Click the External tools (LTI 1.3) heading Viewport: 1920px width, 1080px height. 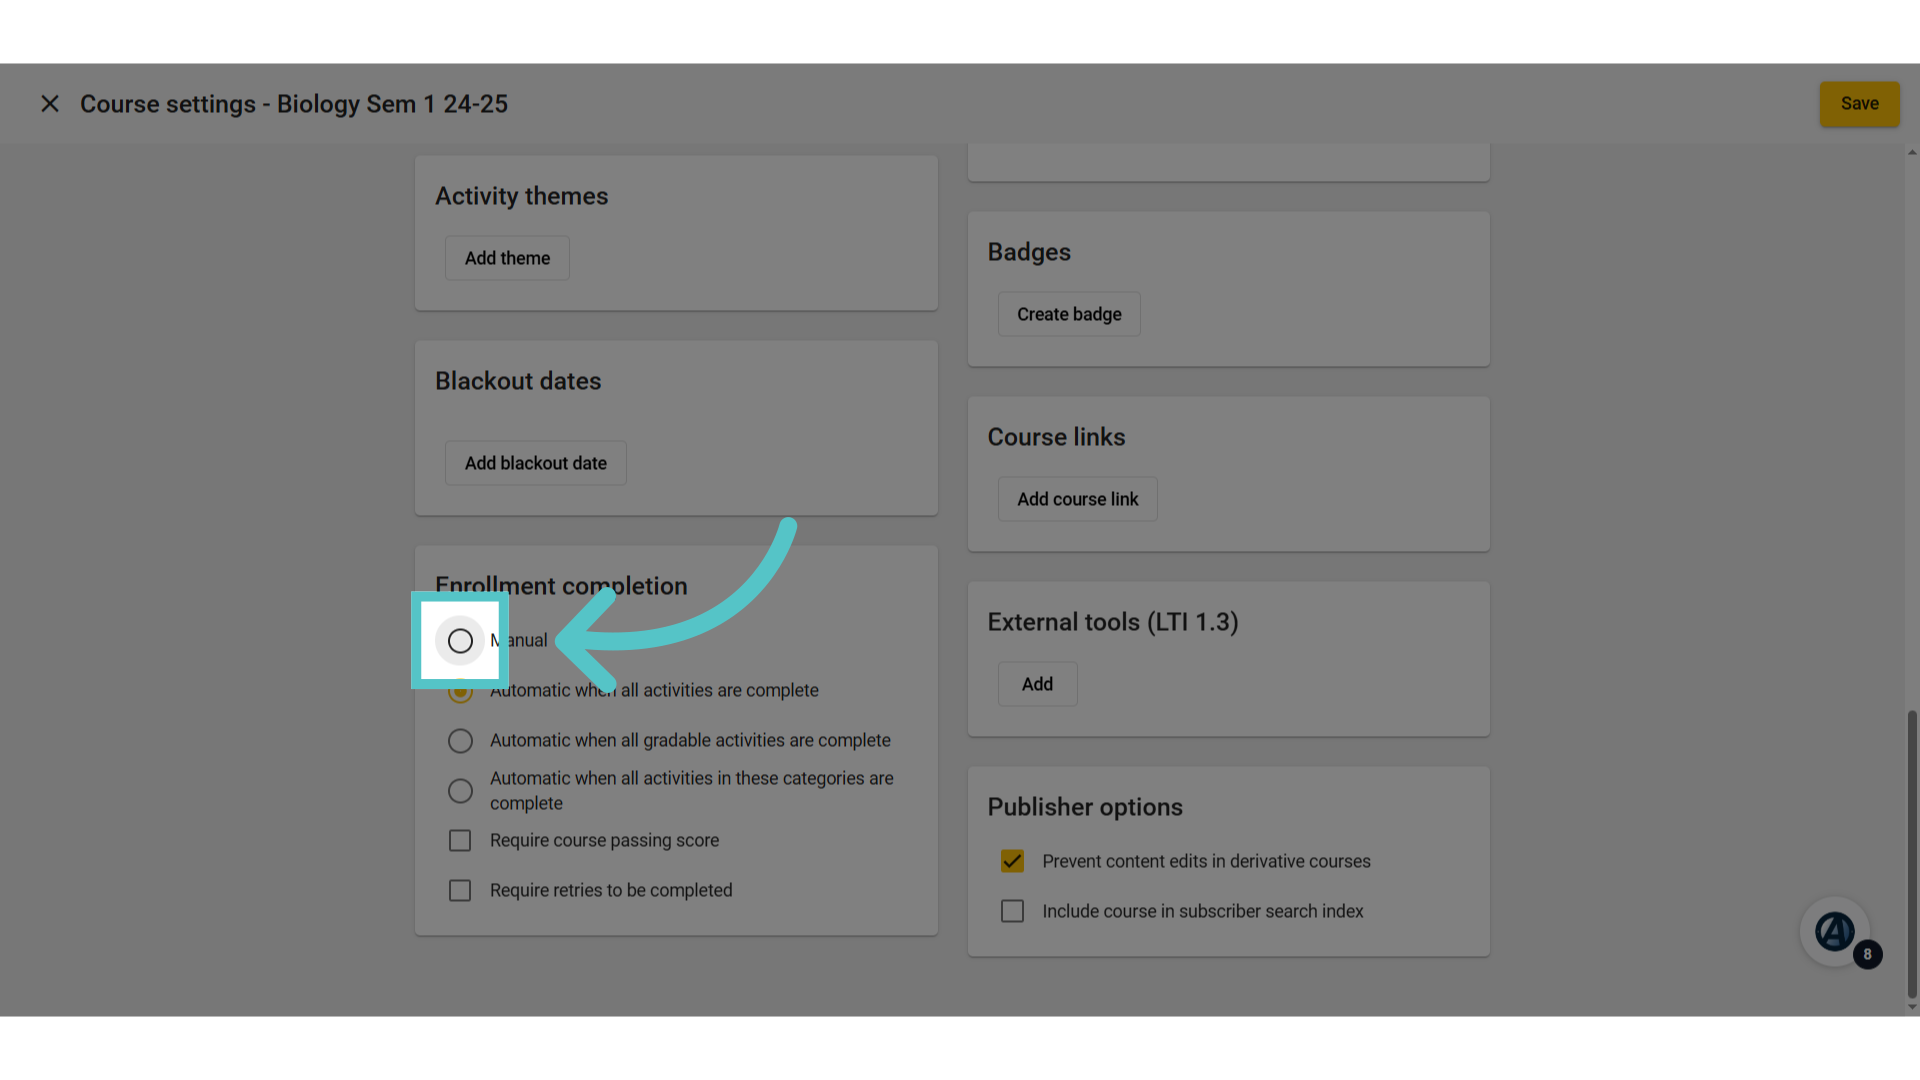click(1113, 622)
